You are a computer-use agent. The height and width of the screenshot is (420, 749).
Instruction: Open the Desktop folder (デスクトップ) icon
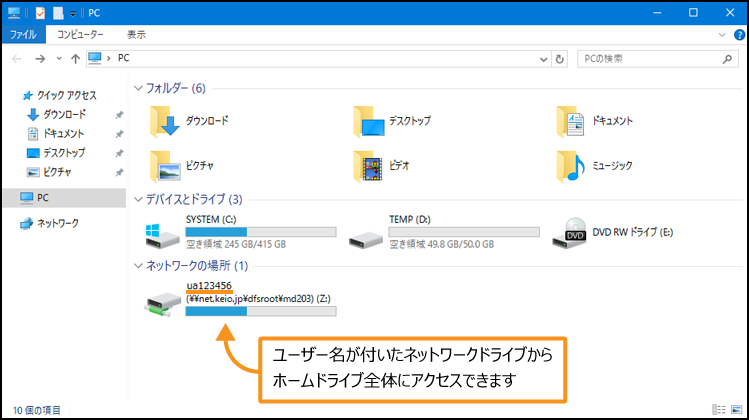pyautogui.click(x=369, y=121)
